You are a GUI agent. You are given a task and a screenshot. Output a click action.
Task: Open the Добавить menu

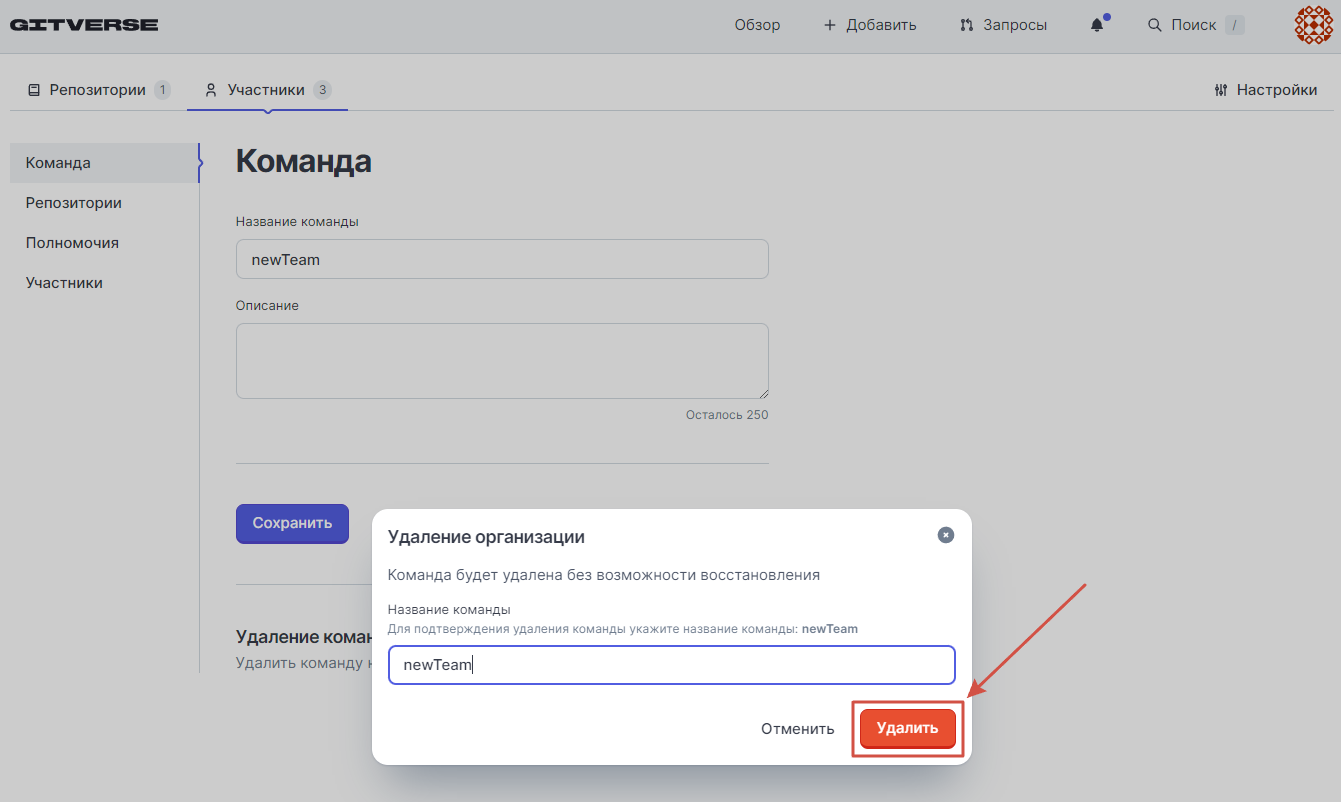[869, 25]
